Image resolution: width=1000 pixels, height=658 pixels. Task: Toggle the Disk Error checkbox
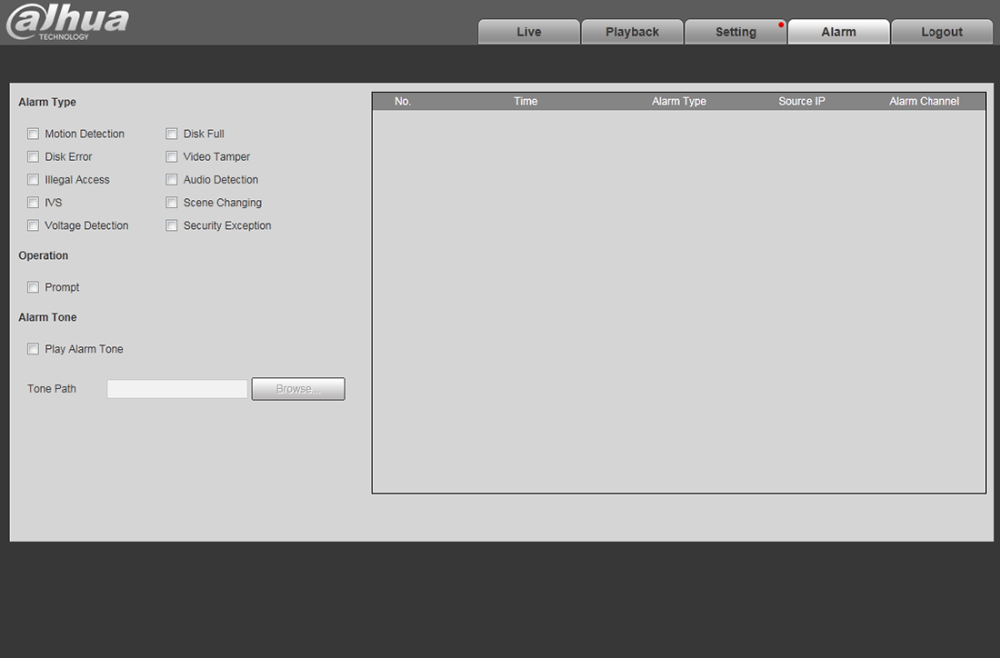pyautogui.click(x=33, y=157)
